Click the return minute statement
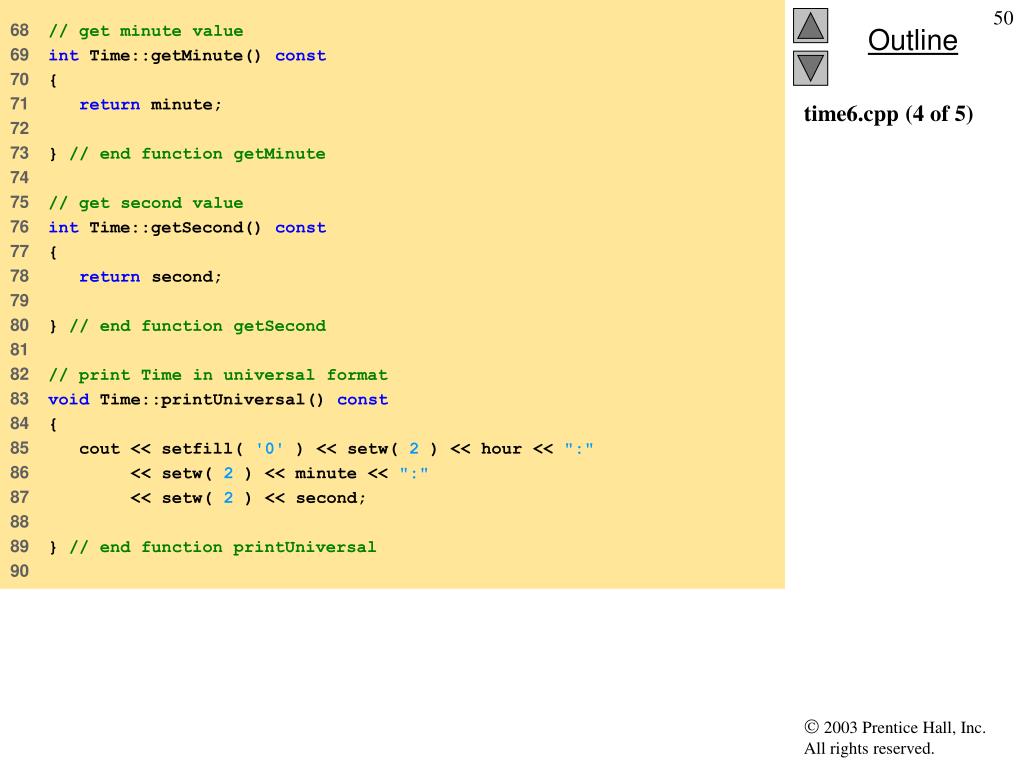The image size is (1024, 768). (150, 104)
